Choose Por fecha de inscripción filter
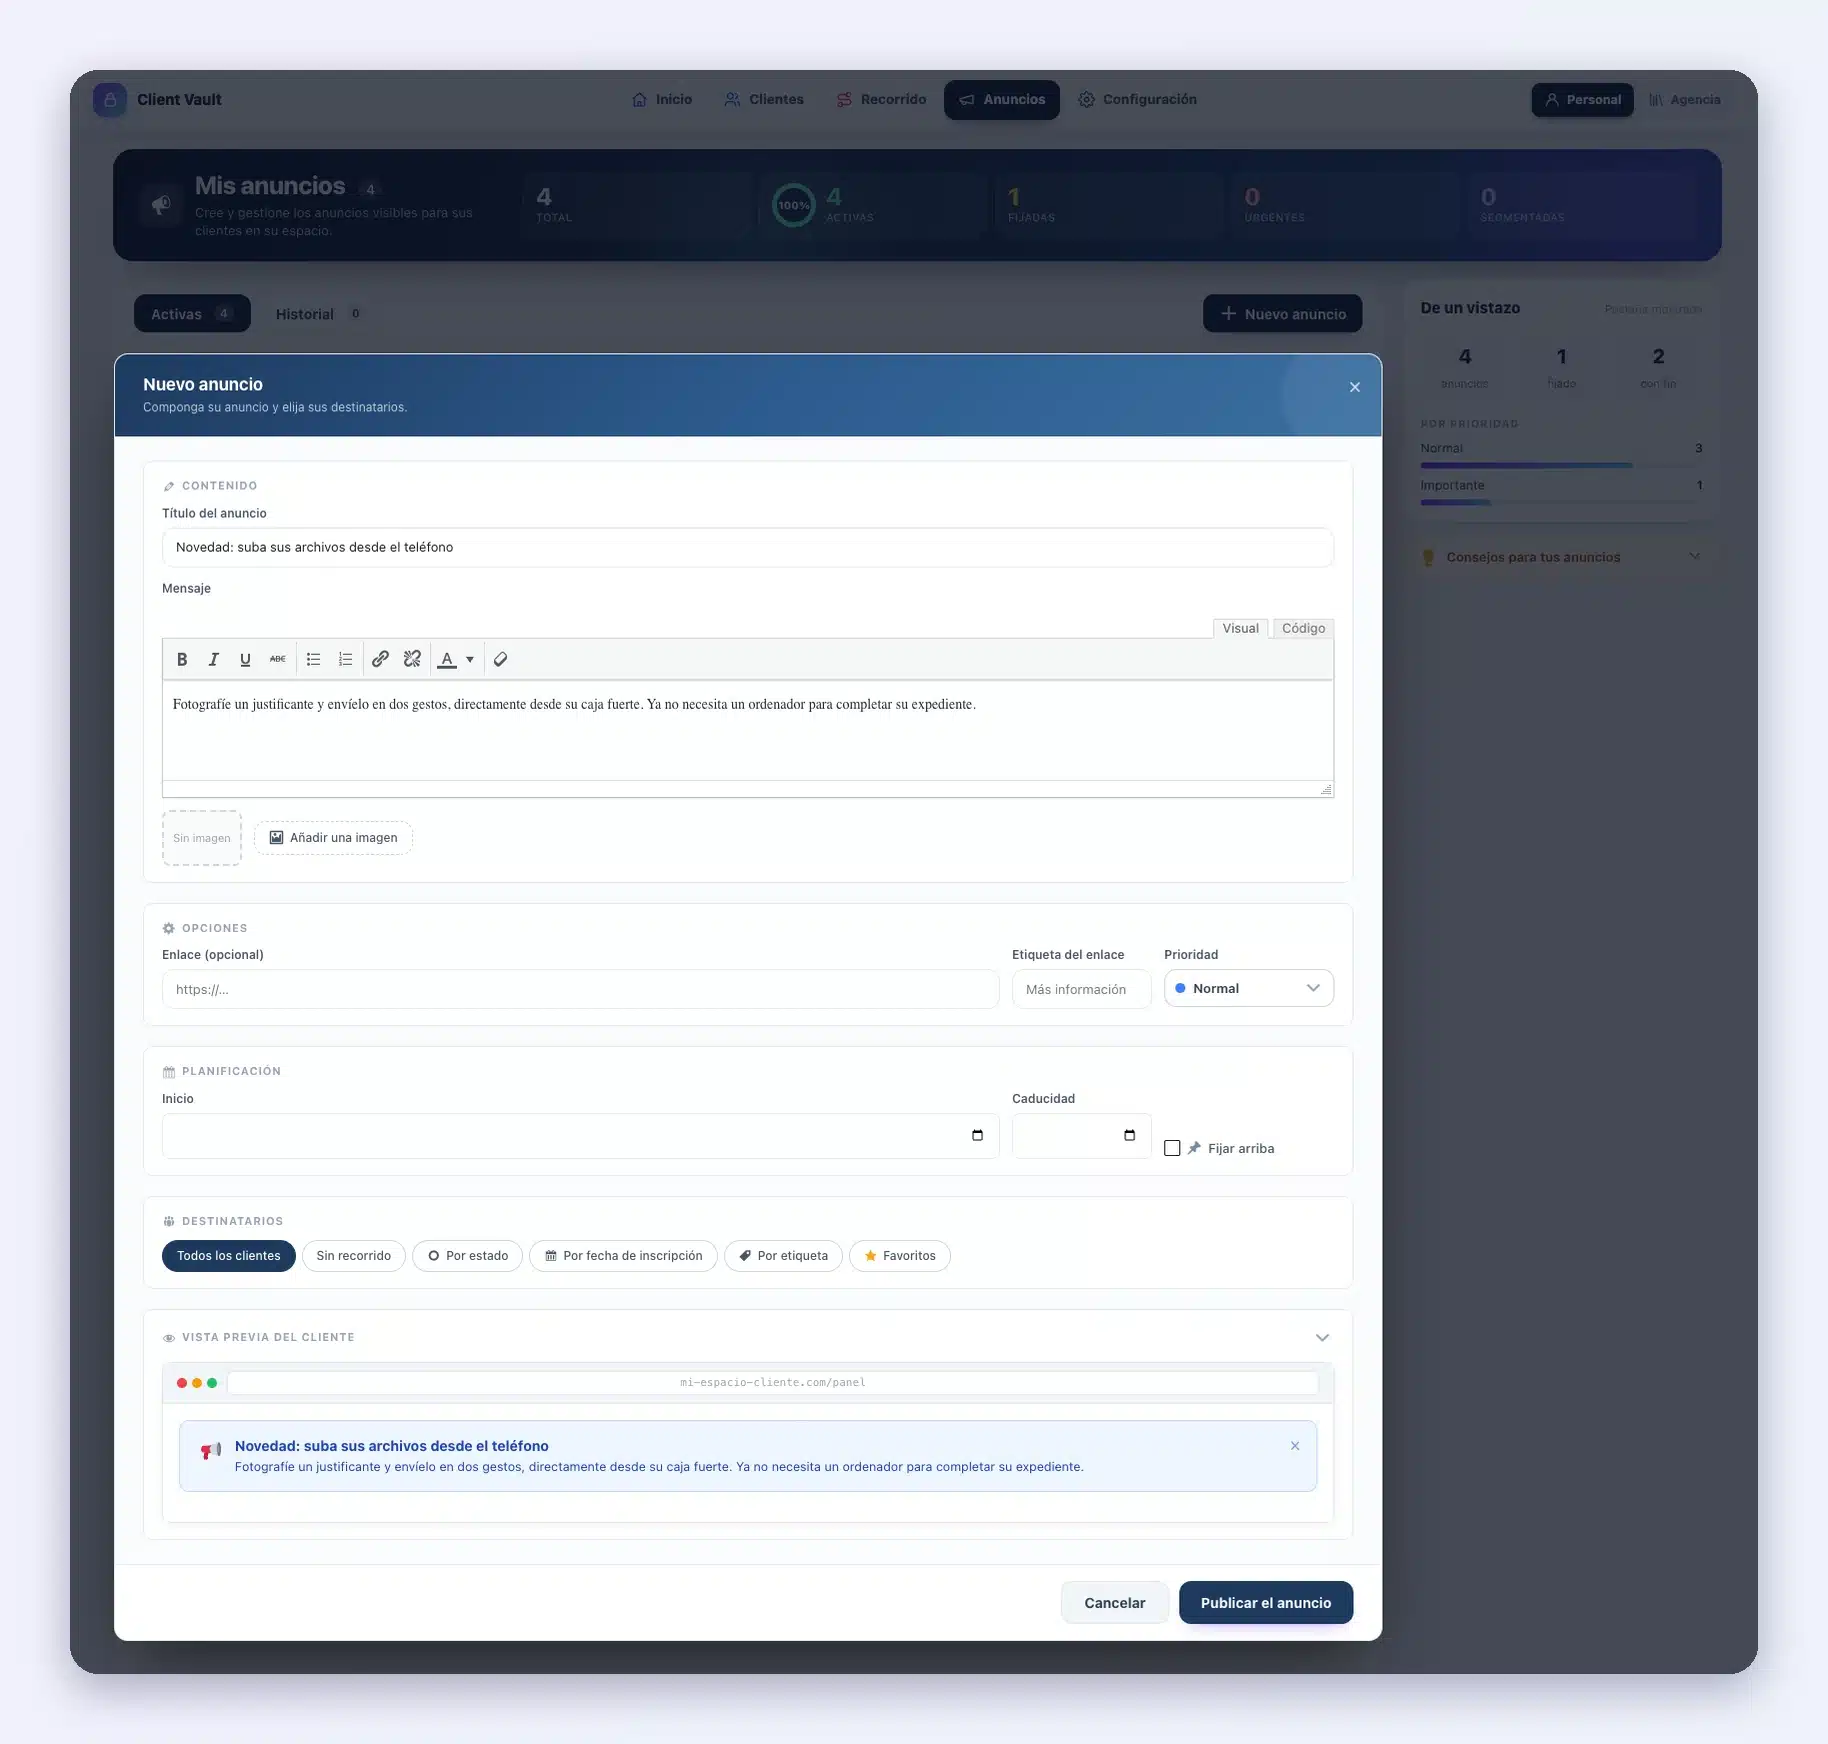 tap(623, 1256)
